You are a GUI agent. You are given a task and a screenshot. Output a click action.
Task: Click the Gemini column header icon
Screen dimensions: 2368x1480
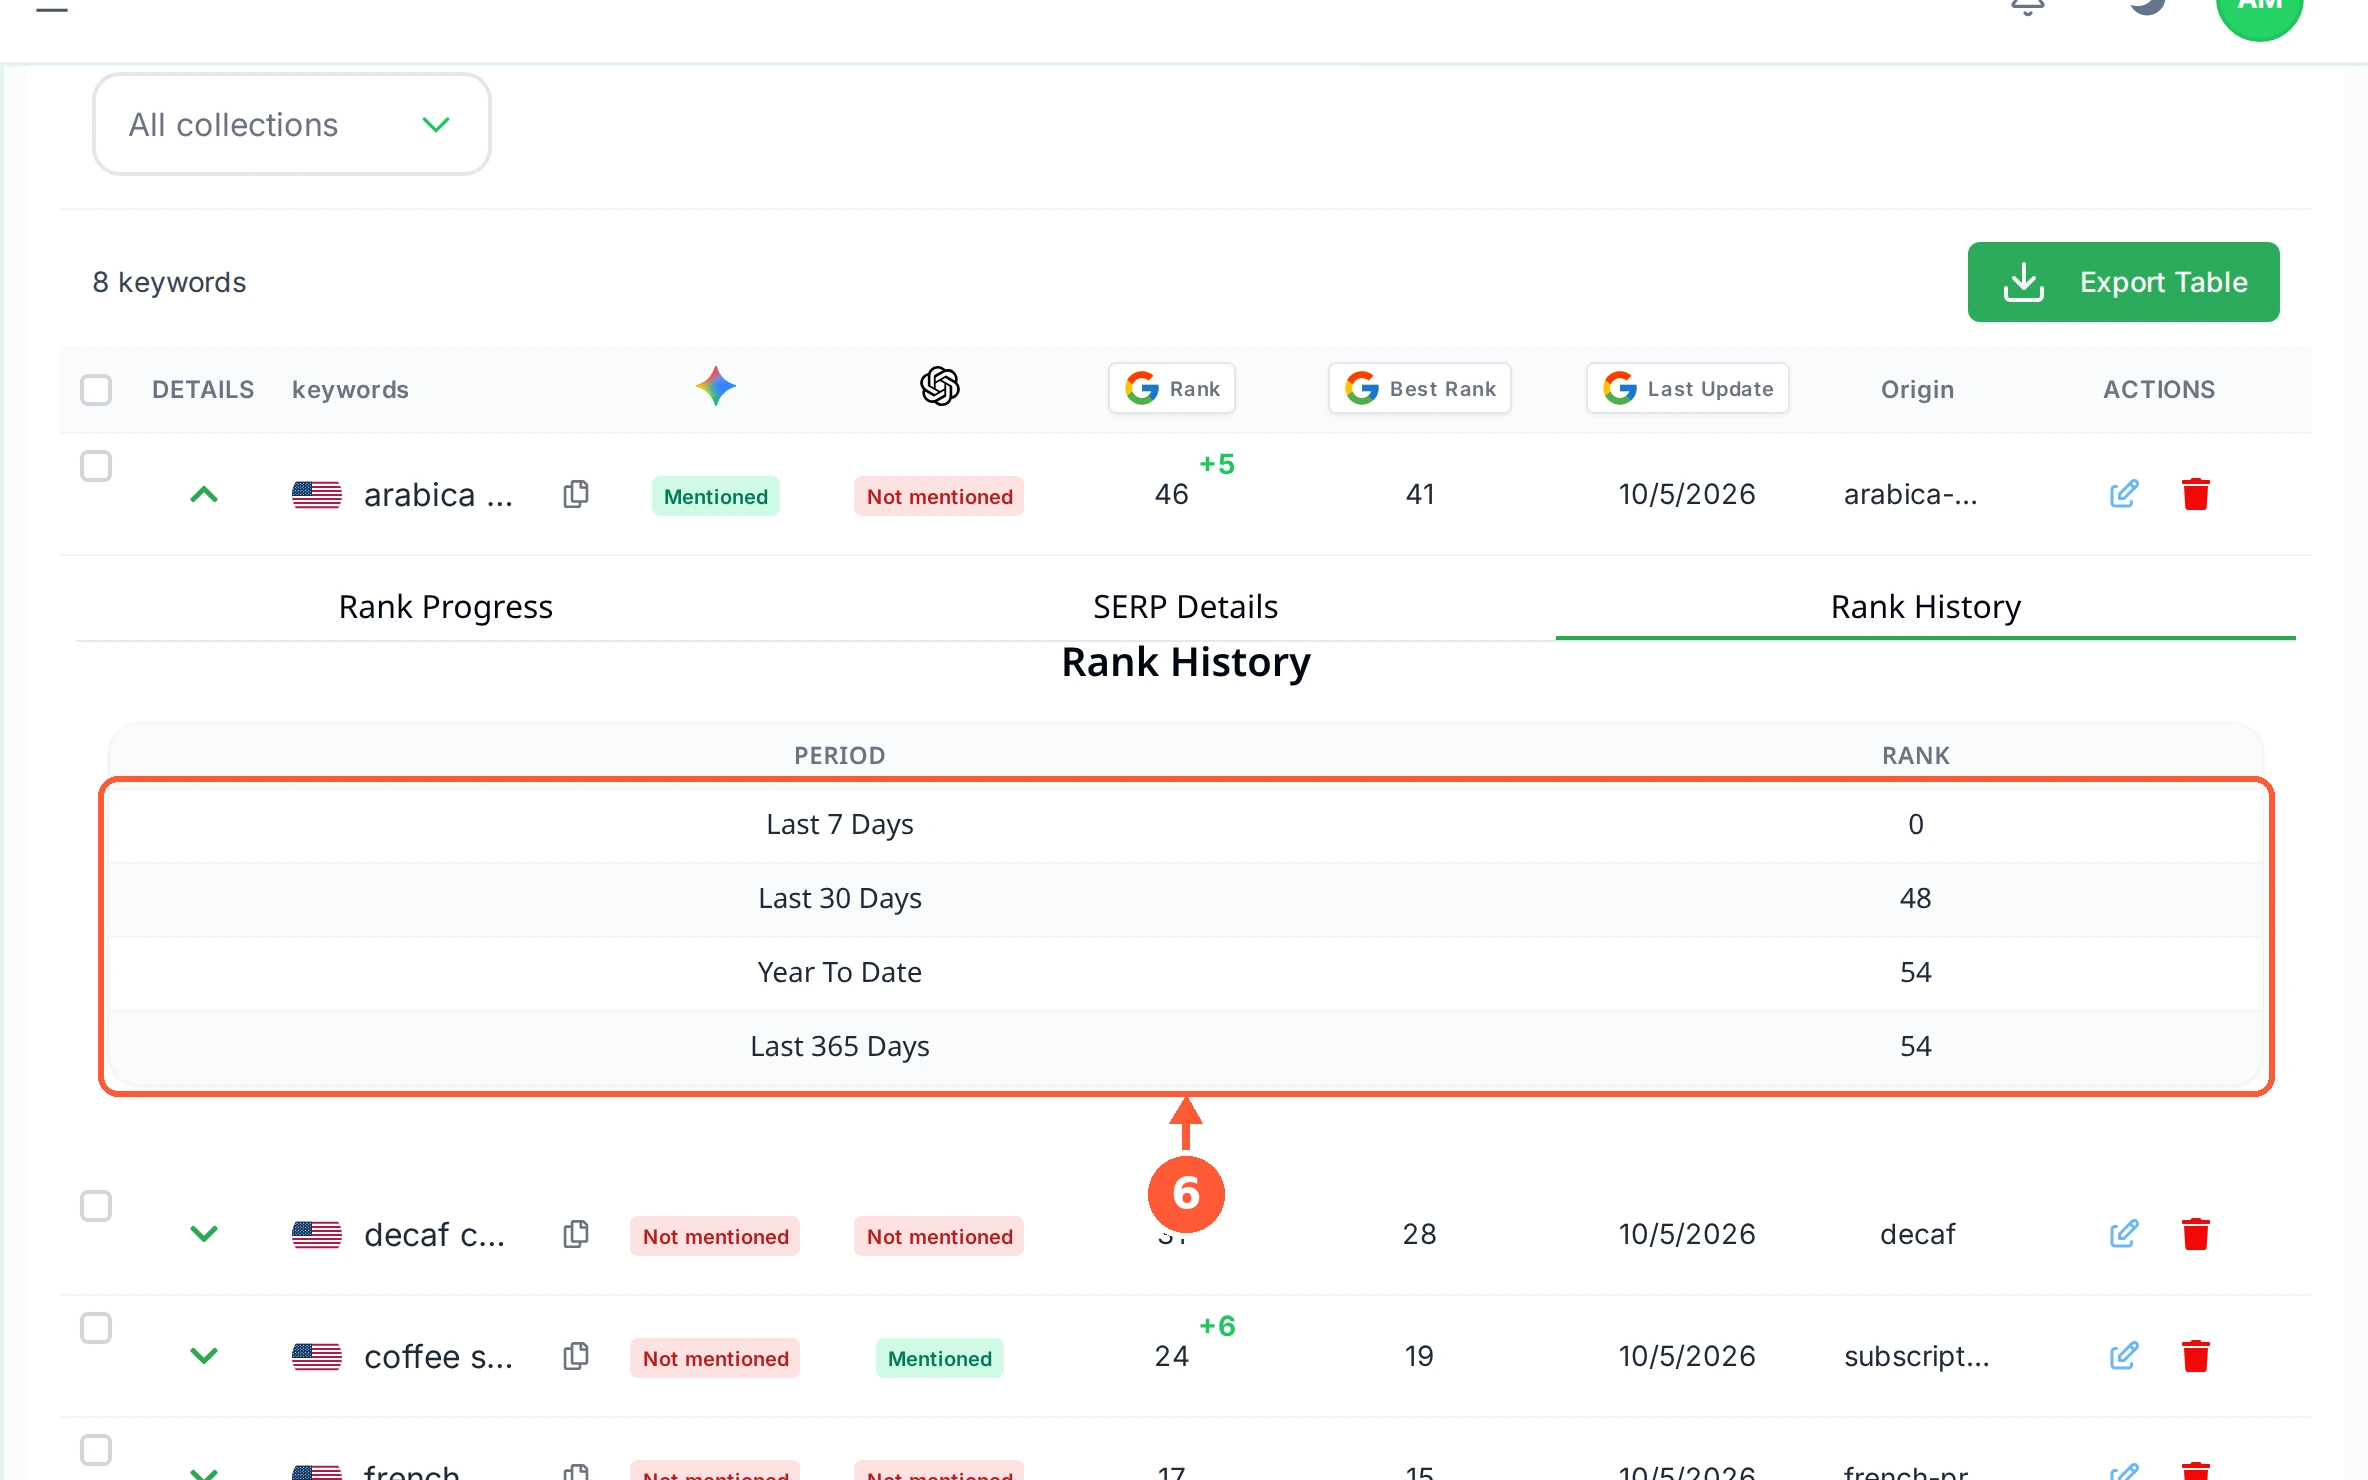point(716,386)
